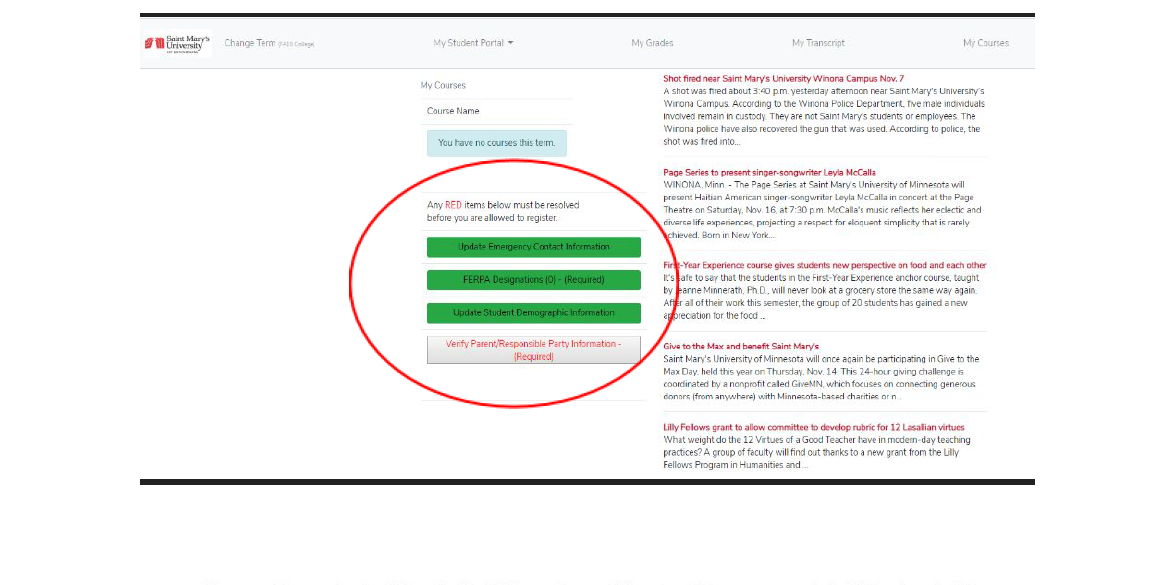Click the Saint Mary's University logo
Image resolution: width=1168 pixels, height=585 pixels.
(x=177, y=44)
